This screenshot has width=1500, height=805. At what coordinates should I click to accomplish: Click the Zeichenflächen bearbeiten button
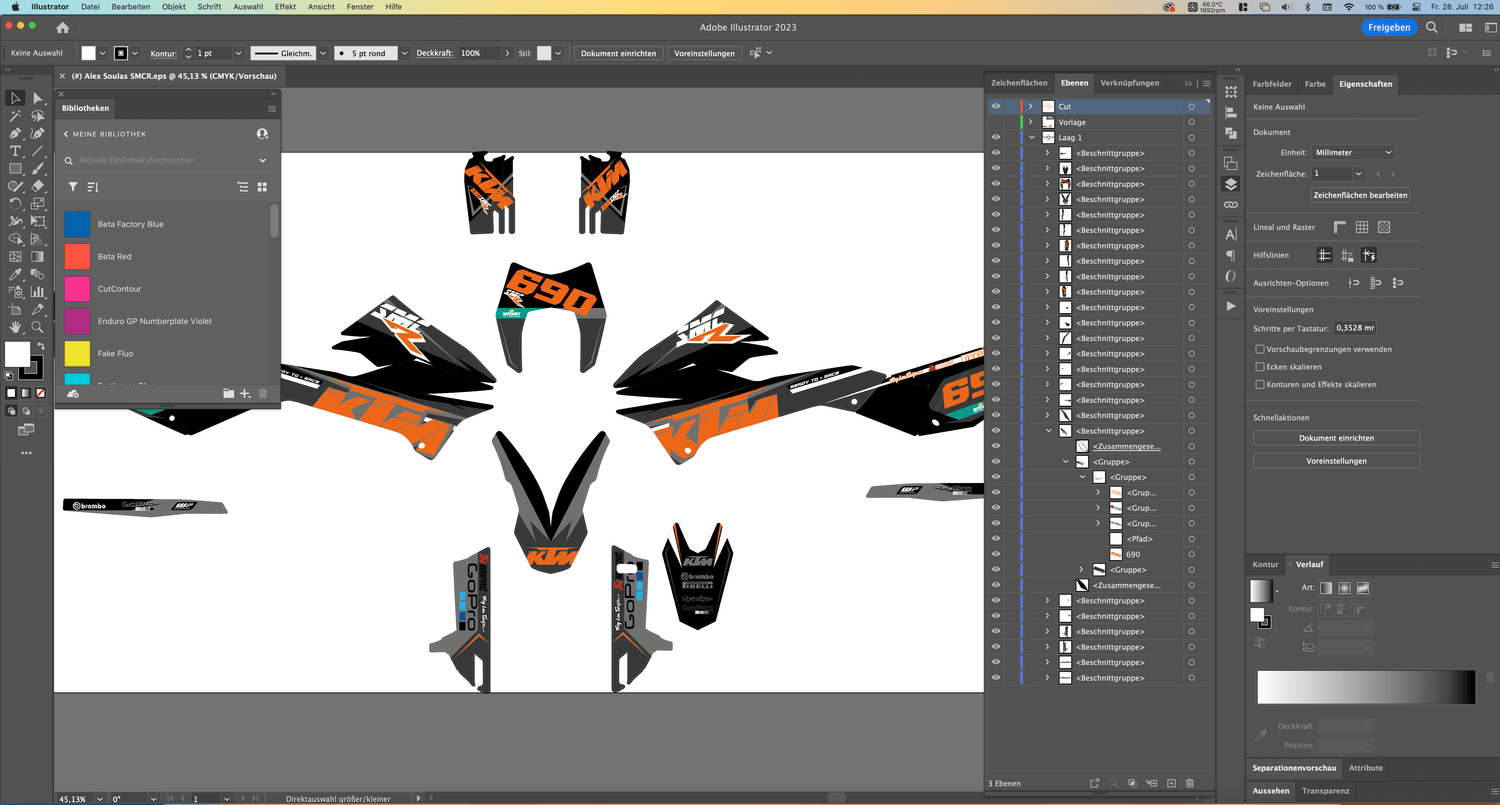coord(1360,195)
